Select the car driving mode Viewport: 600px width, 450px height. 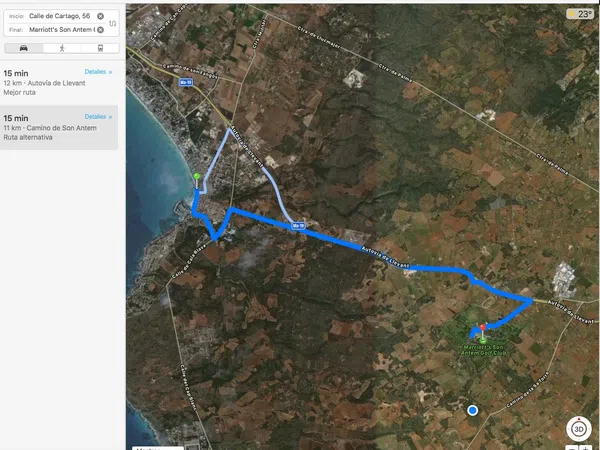pos(24,48)
